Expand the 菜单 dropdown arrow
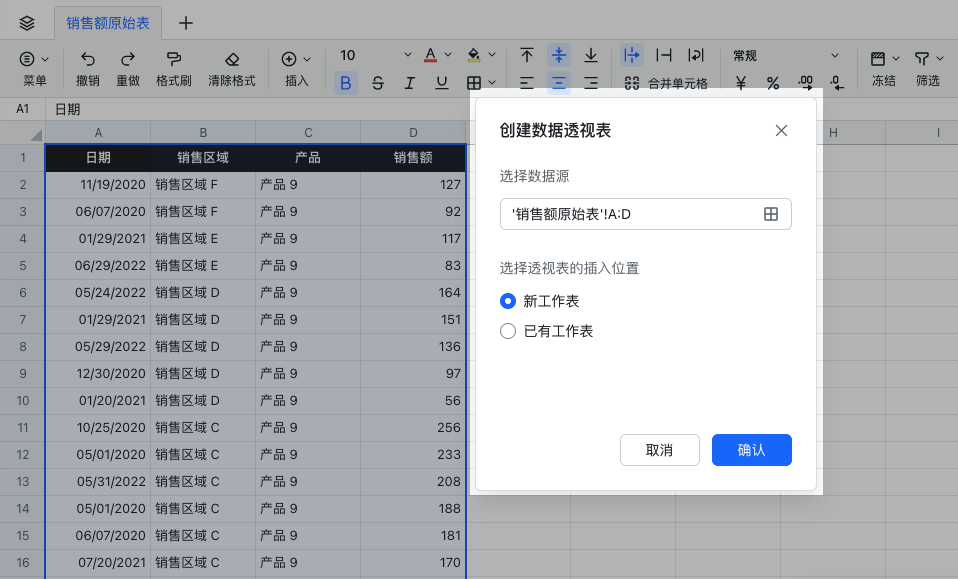This screenshot has height=579, width=958. click(45, 59)
